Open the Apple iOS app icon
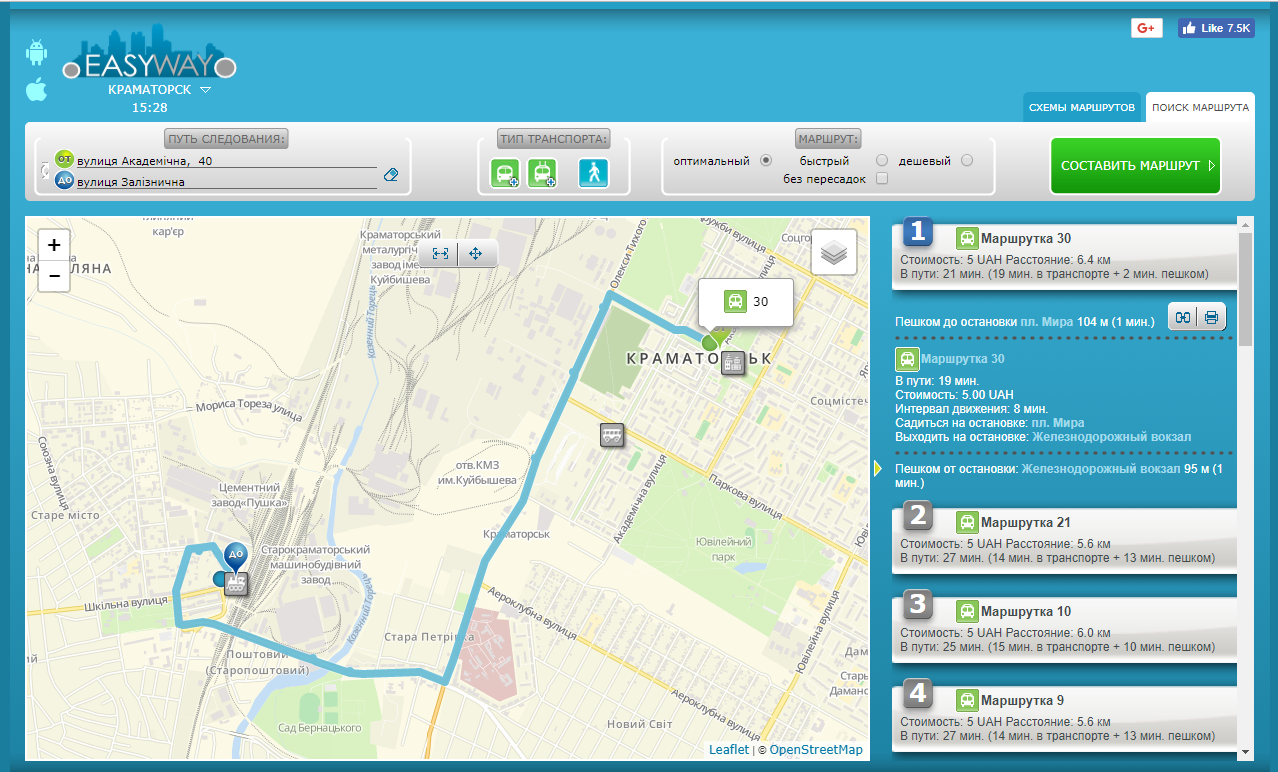Screen dimensions: 1278x772 (x=36, y=89)
